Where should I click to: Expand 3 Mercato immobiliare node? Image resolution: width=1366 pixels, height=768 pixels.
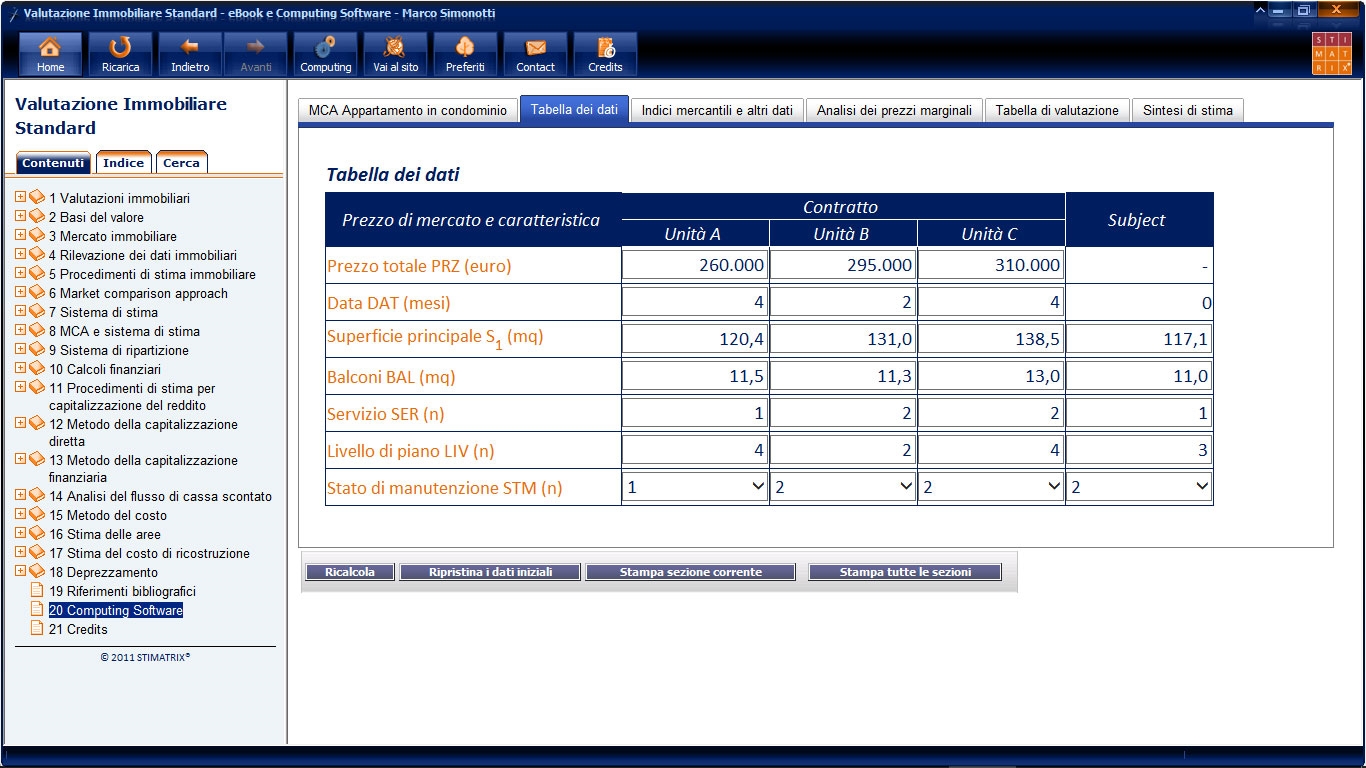[20, 235]
